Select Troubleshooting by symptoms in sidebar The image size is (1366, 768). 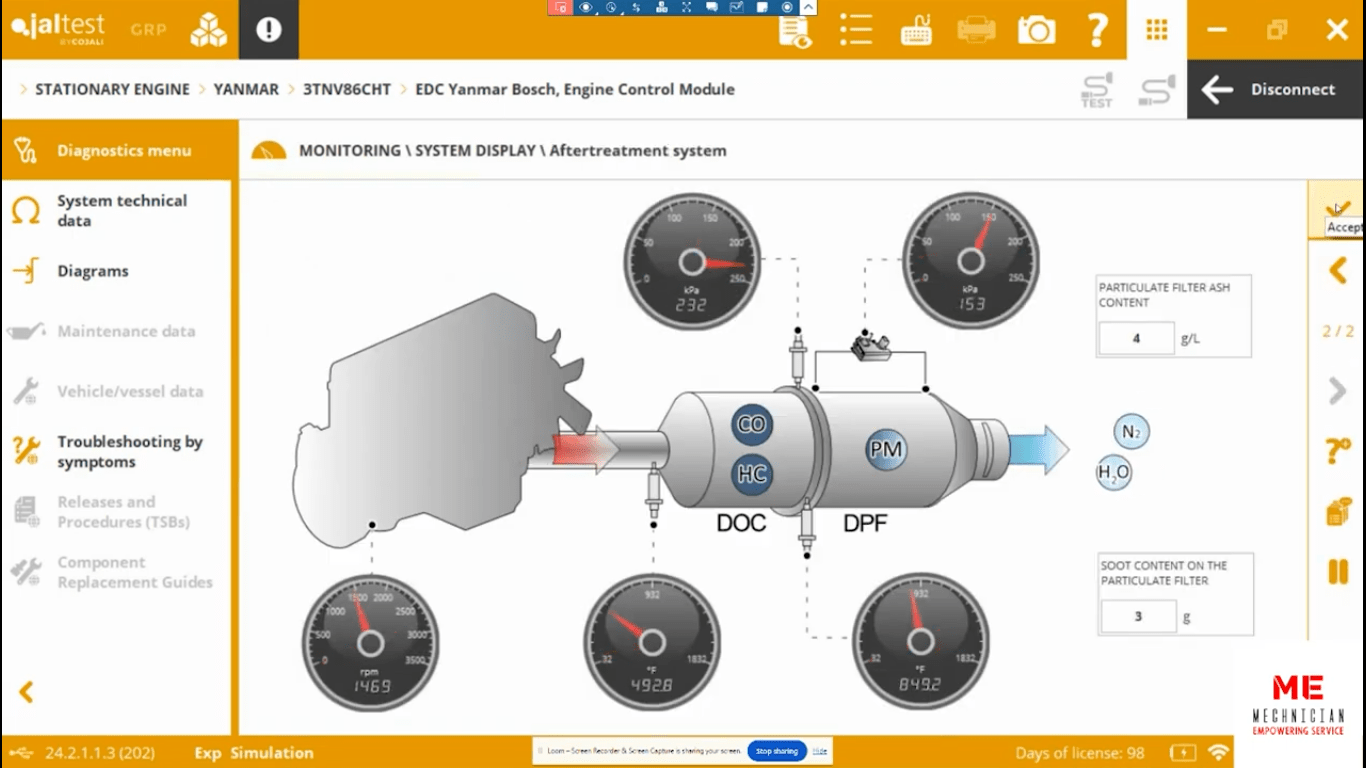(x=130, y=451)
